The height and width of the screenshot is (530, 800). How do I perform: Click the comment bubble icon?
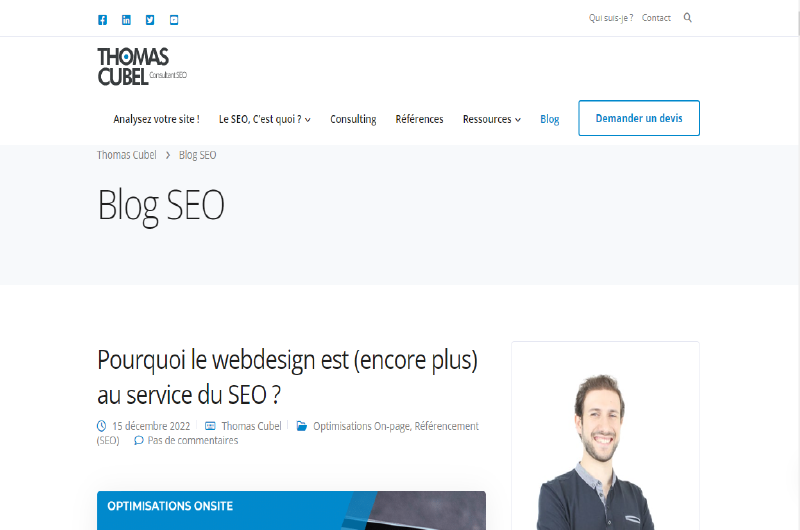pyautogui.click(x=138, y=440)
